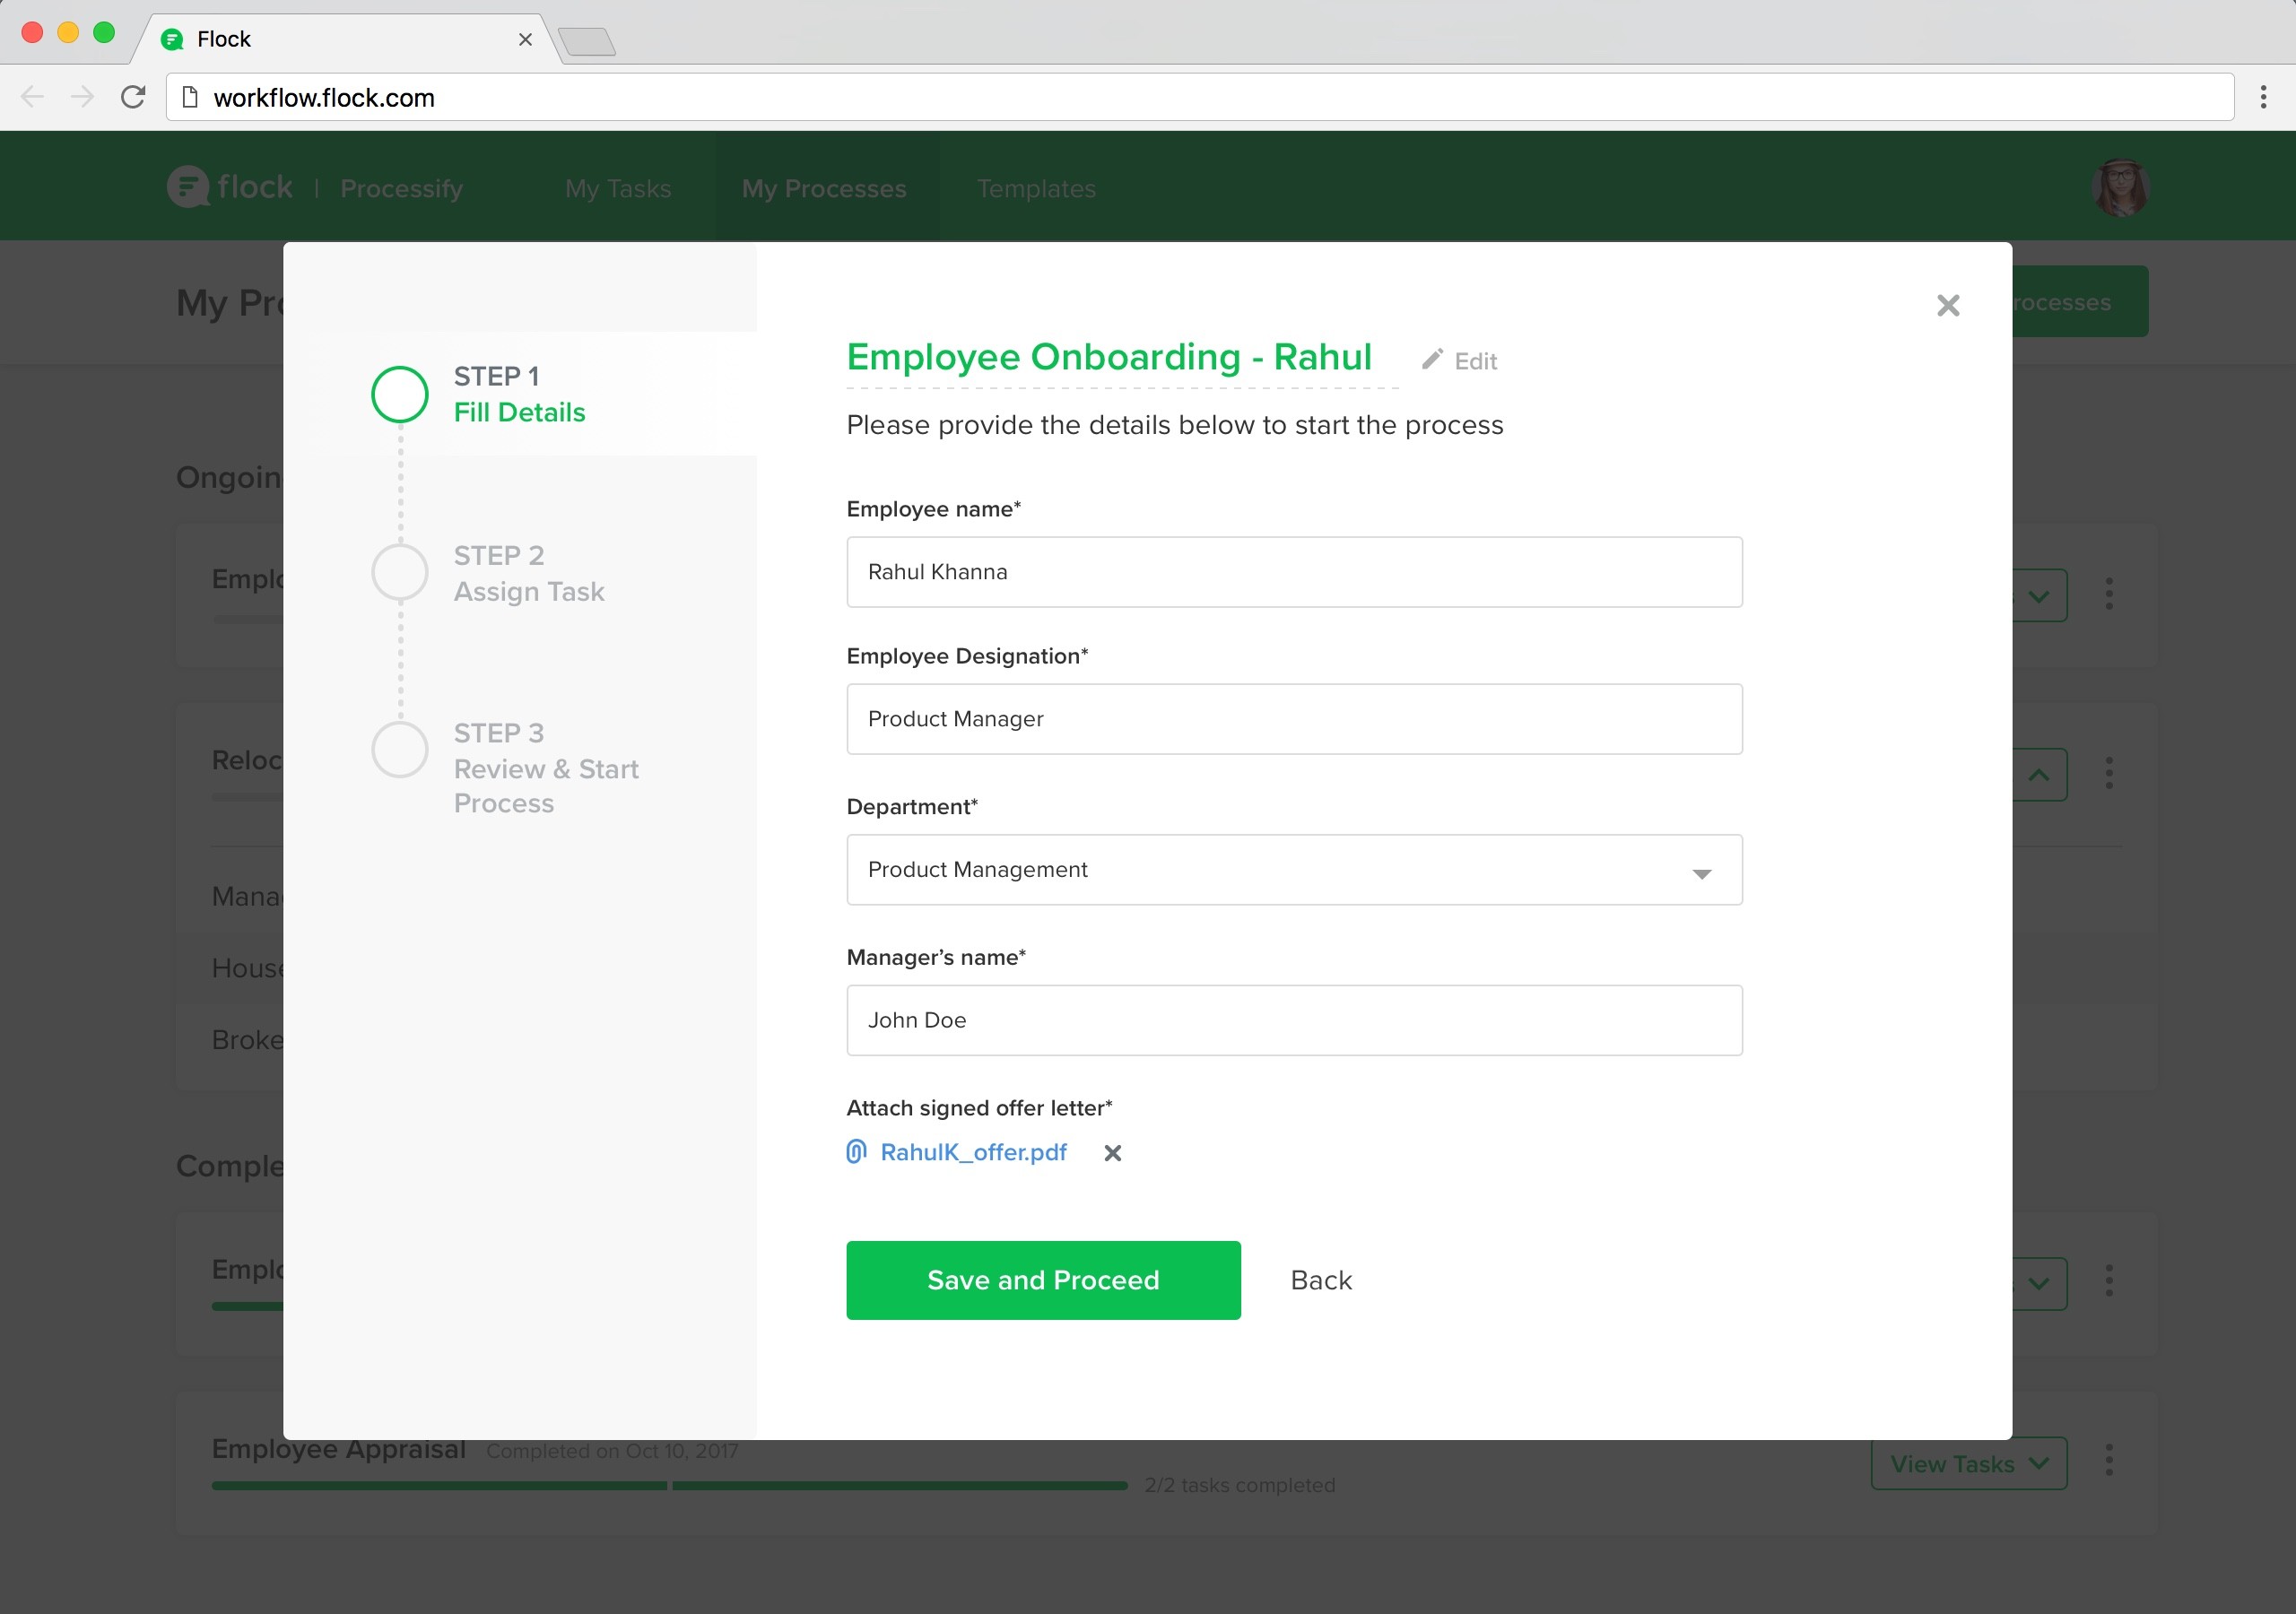
Task: Open more options for first ongoing process
Action: 2109,594
